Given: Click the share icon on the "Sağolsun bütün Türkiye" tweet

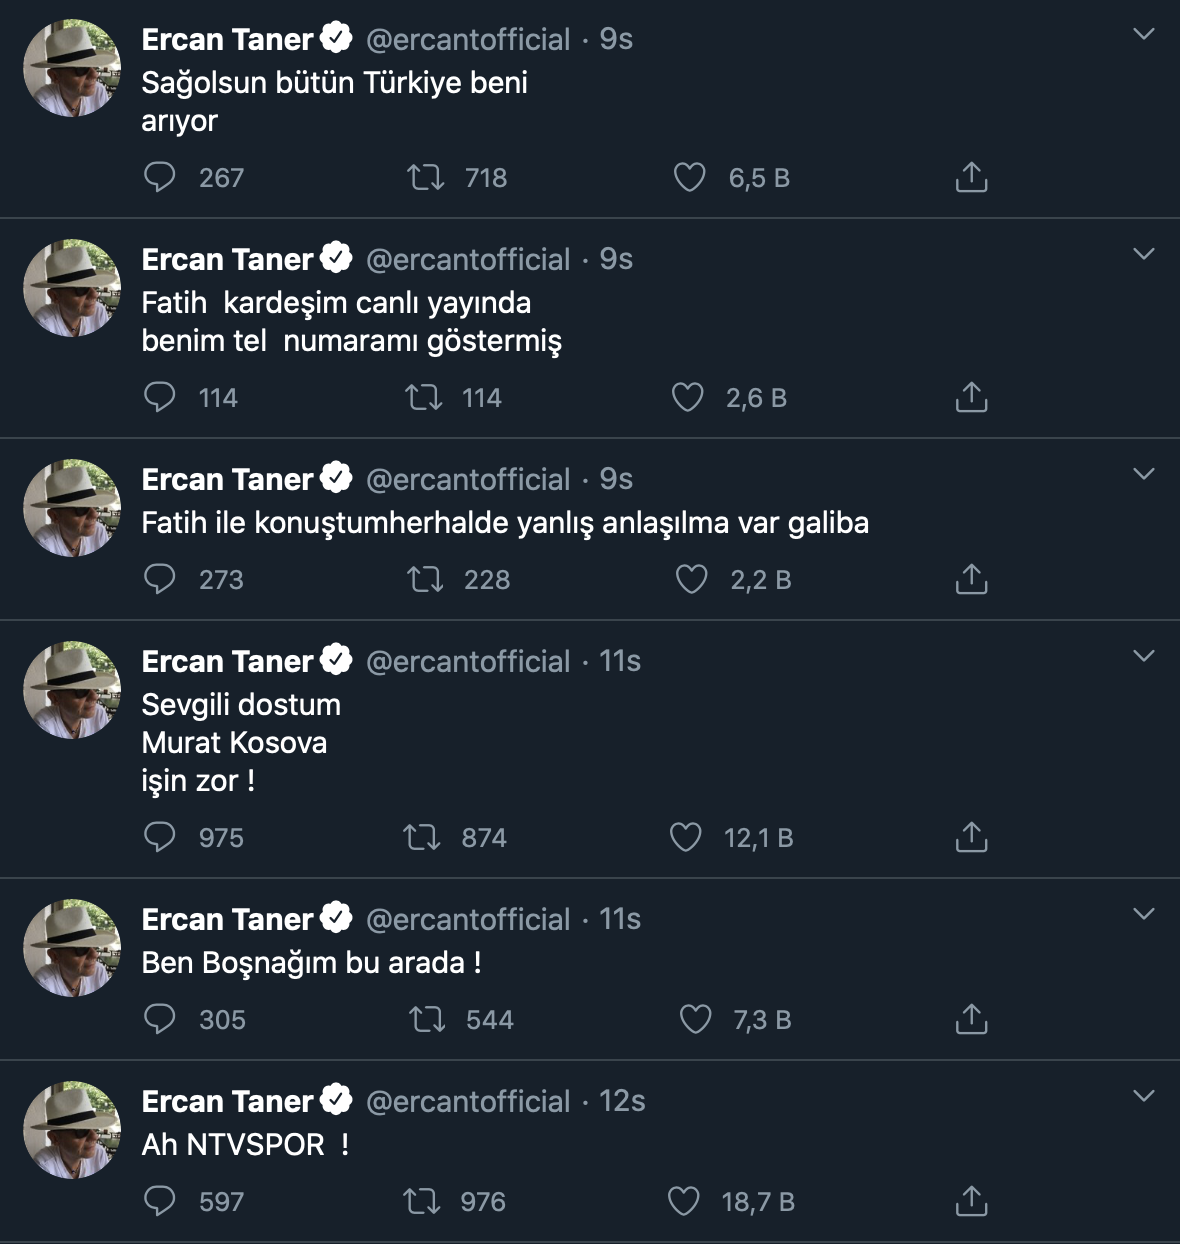Looking at the screenshot, I should point(970,177).
